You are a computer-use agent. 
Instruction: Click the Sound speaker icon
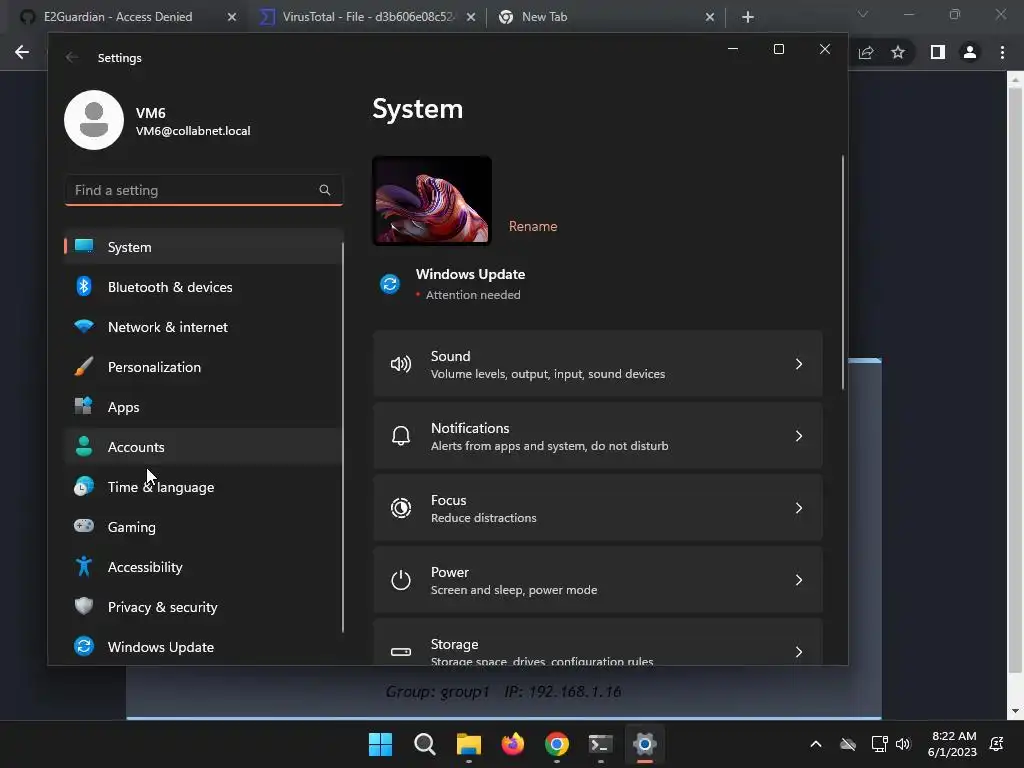pos(400,364)
